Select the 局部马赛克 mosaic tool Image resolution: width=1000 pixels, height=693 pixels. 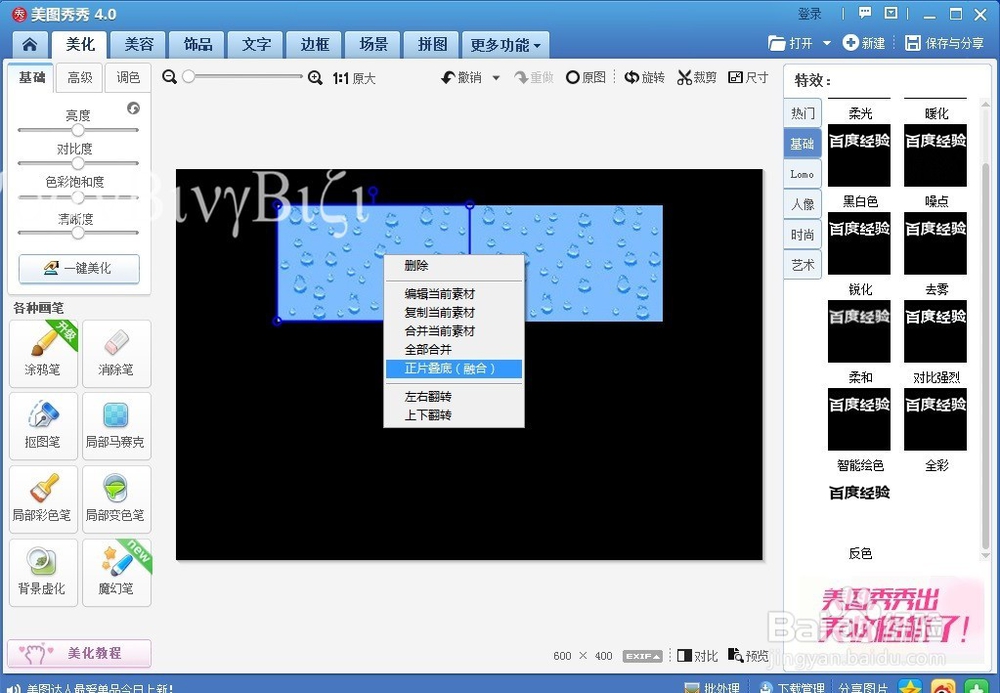point(116,426)
